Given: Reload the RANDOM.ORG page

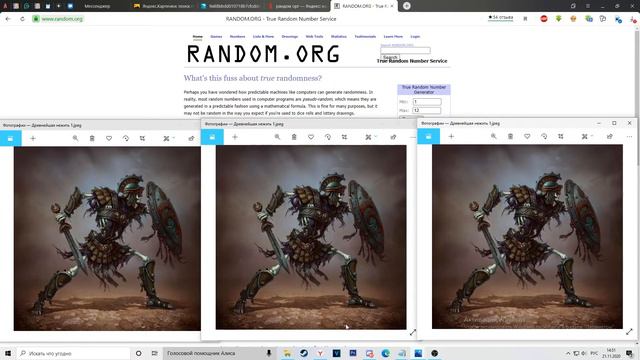Looking at the screenshot, I should pyautogui.click(x=22, y=19).
